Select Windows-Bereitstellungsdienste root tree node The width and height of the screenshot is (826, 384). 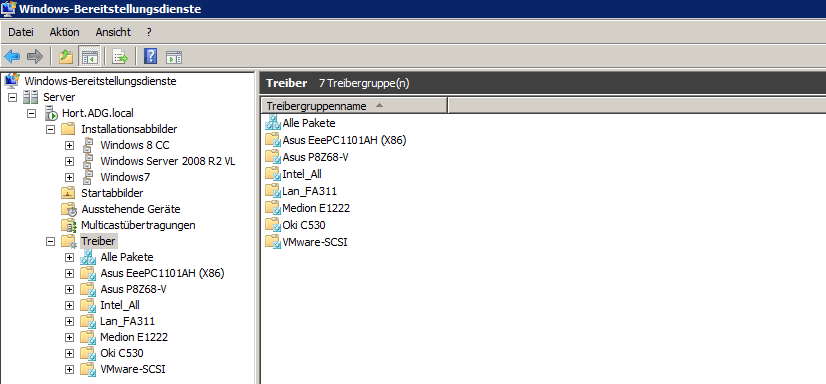[100, 81]
